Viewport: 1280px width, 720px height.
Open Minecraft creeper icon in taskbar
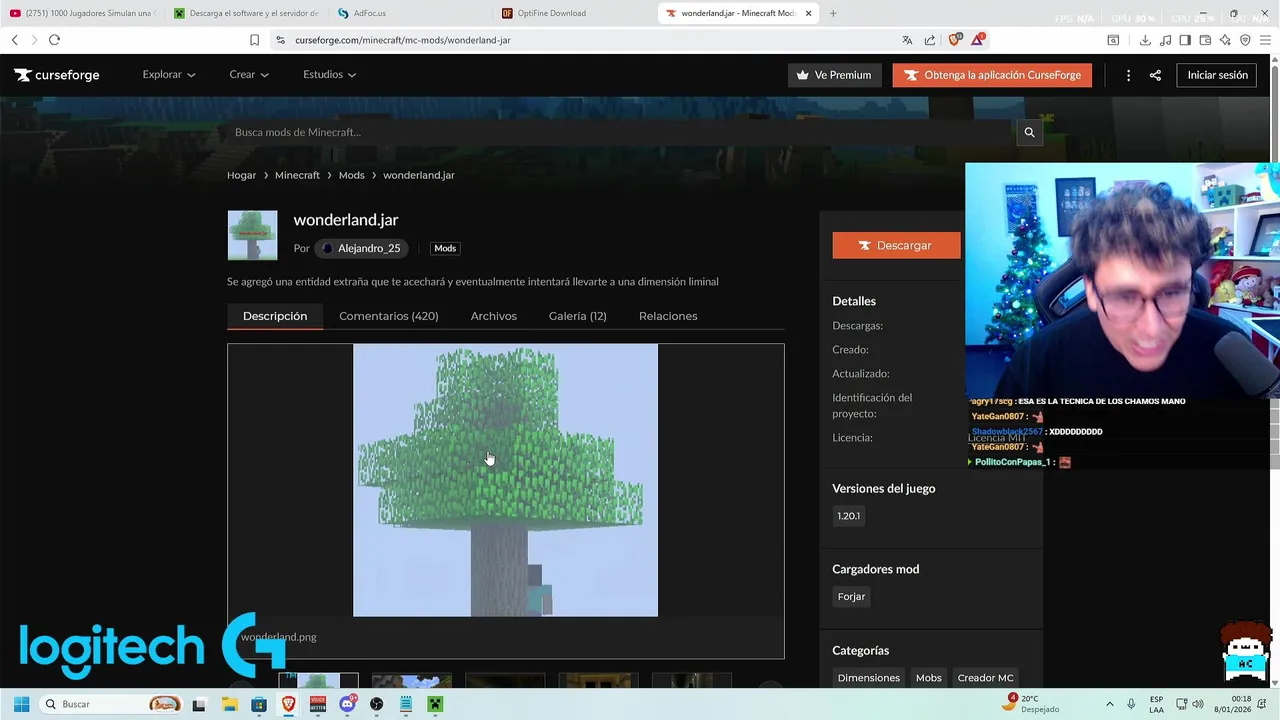435,704
